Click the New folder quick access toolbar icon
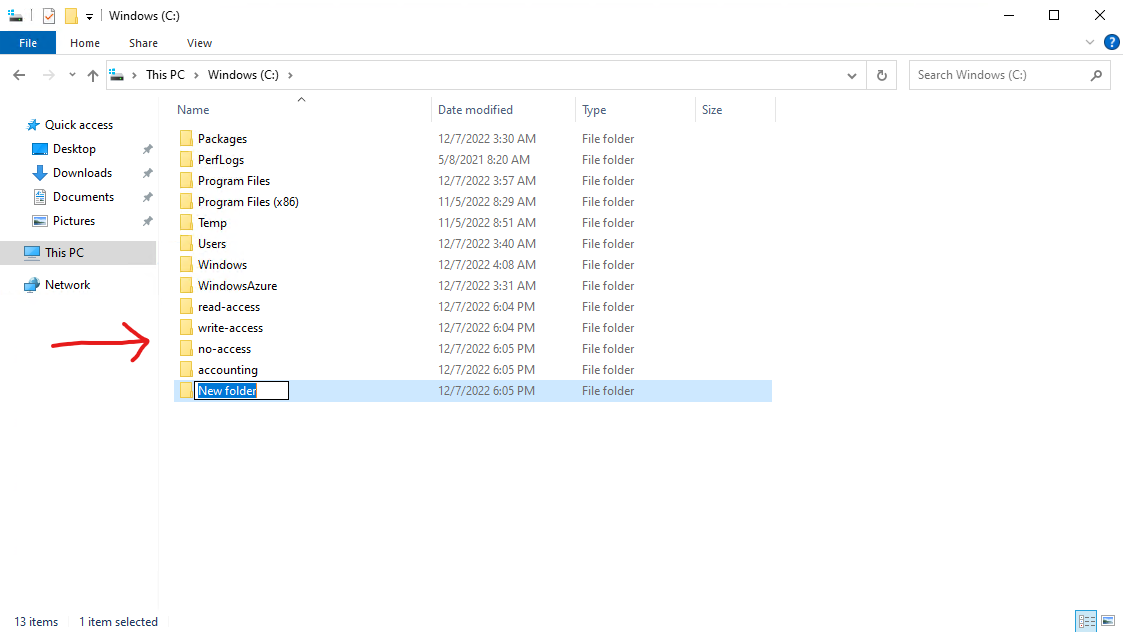 pyautogui.click(x=71, y=16)
